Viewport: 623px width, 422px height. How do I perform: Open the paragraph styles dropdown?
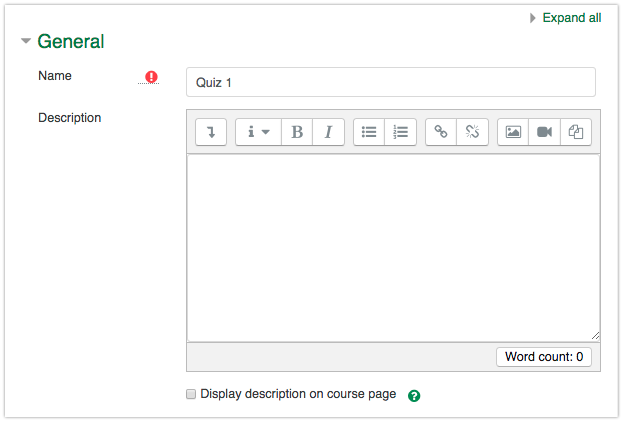point(258,132)
